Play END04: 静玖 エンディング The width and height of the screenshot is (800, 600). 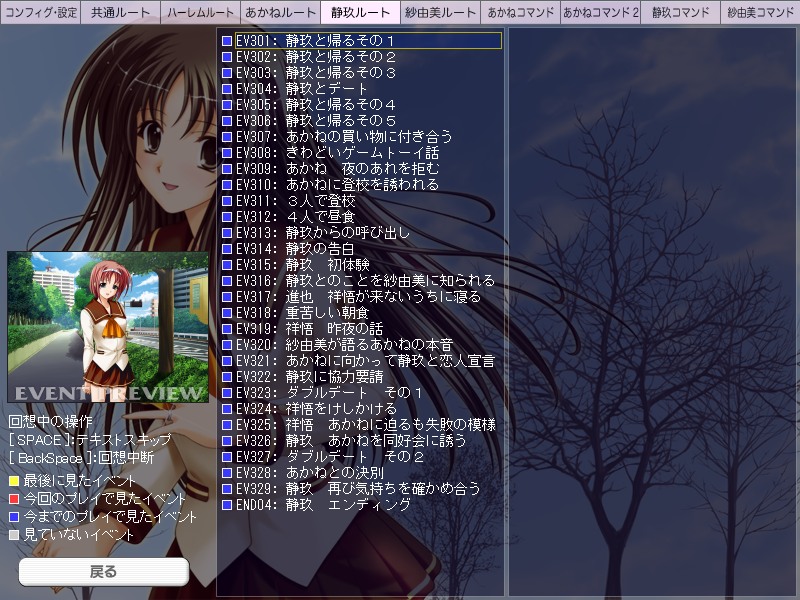pyautogui.click(x=323, y=505)
